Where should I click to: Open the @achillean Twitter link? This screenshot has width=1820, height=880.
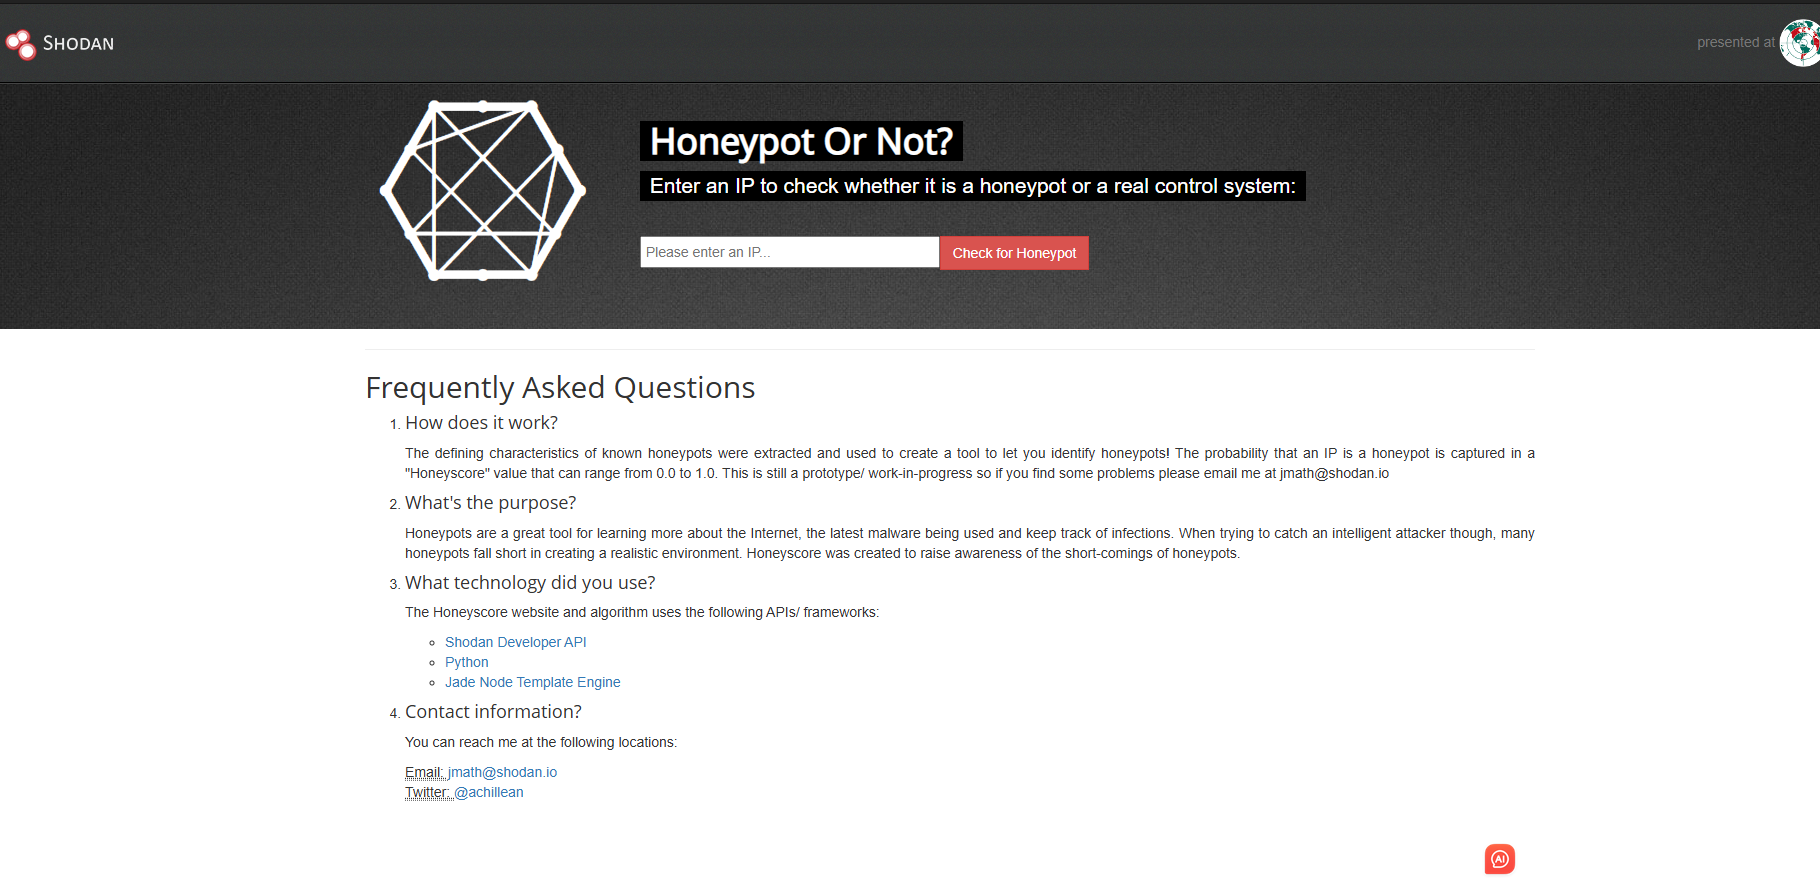pos(488,792)
